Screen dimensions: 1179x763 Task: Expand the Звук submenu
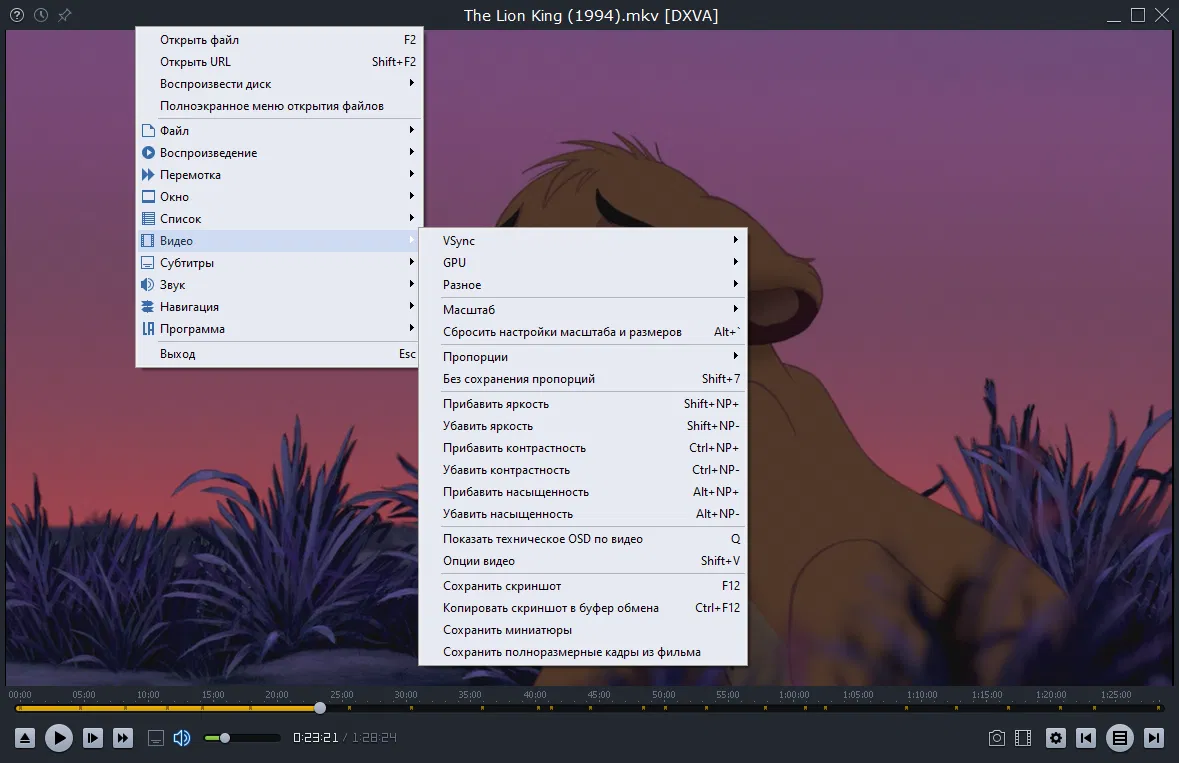279,285
